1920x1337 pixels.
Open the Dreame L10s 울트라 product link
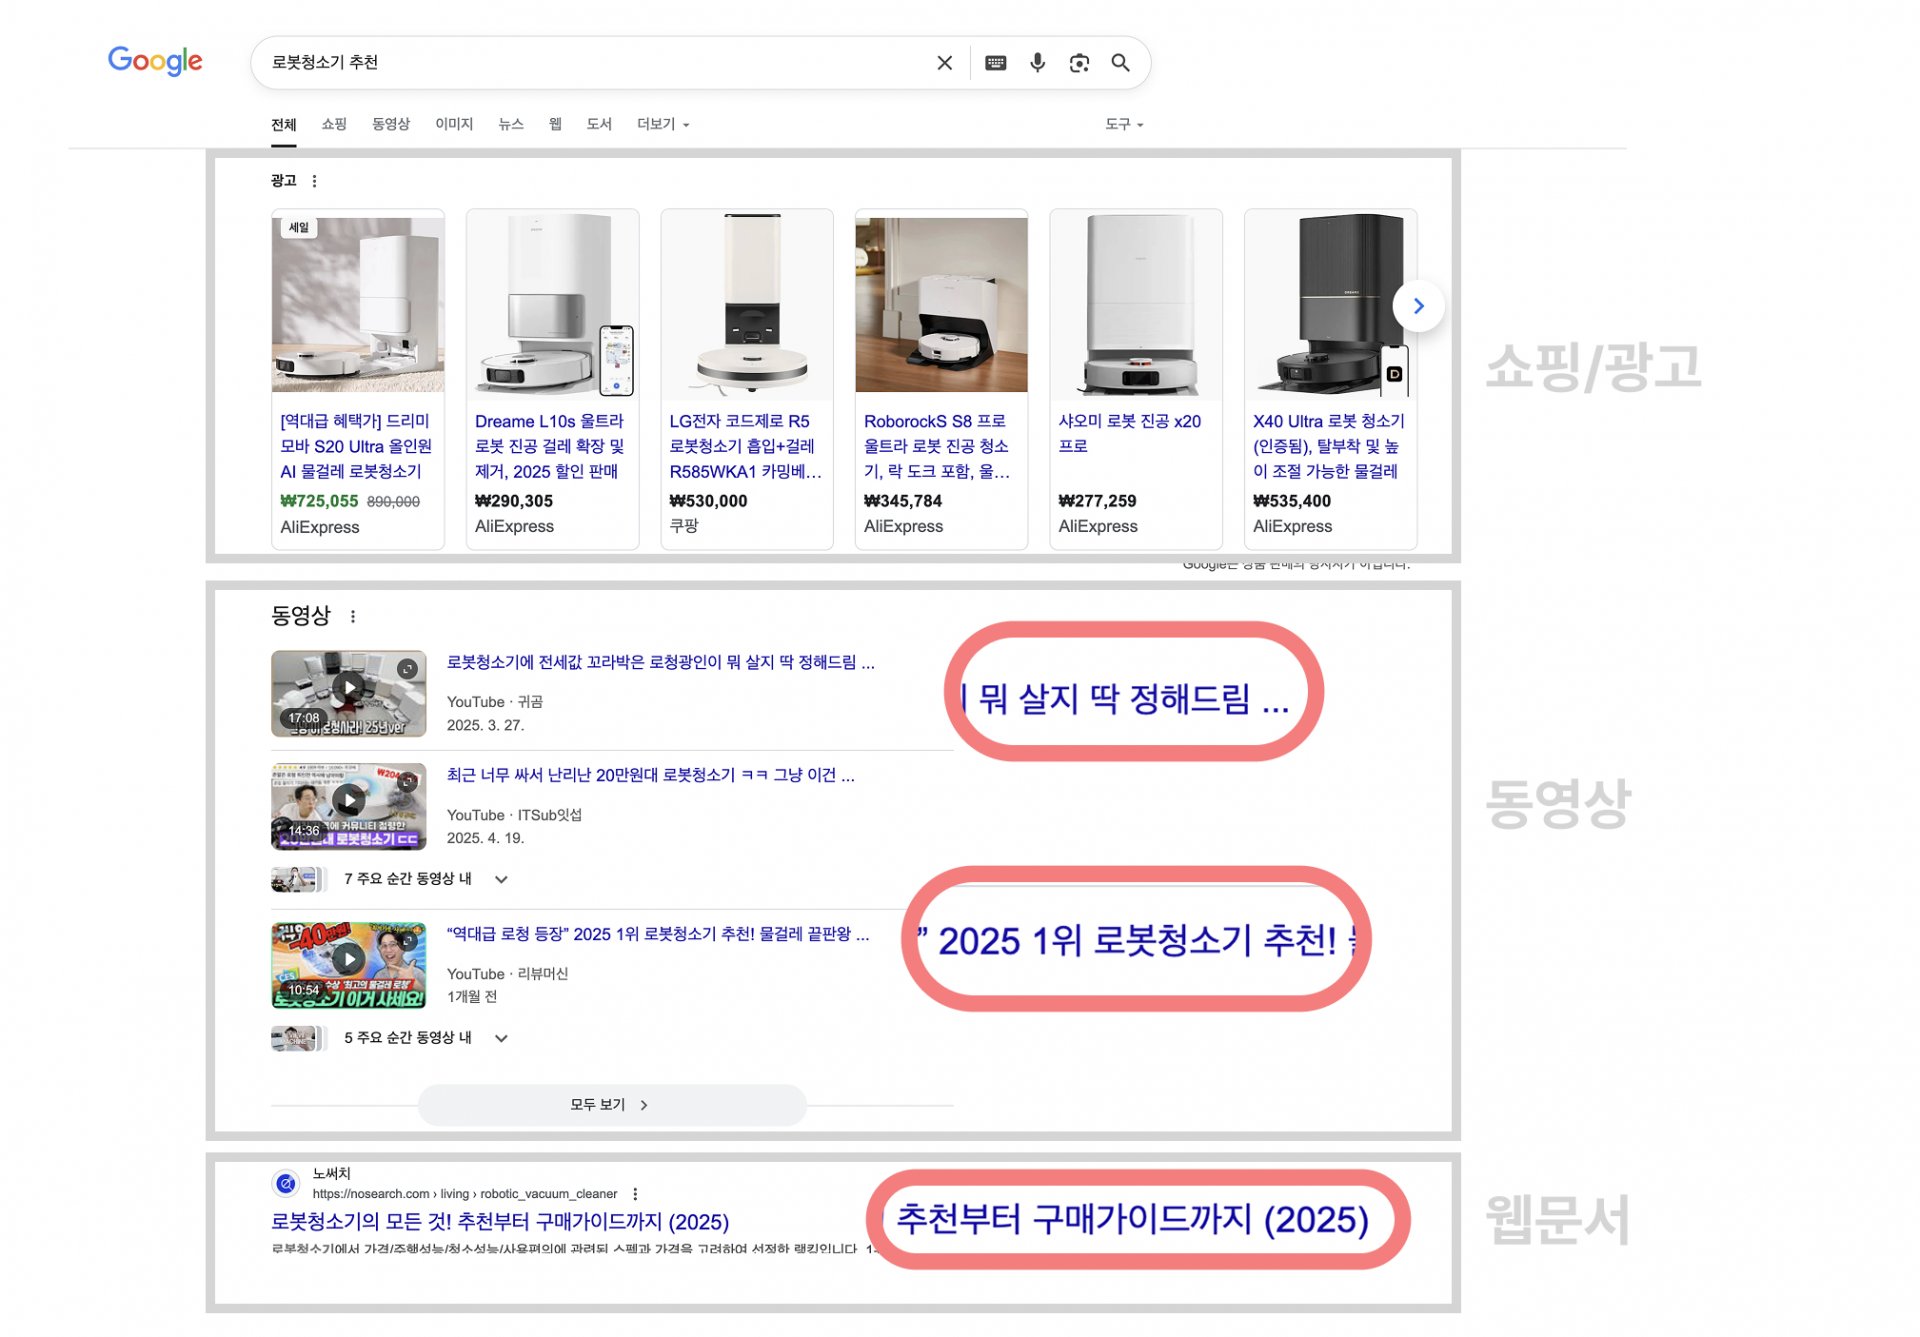[549, 446]
